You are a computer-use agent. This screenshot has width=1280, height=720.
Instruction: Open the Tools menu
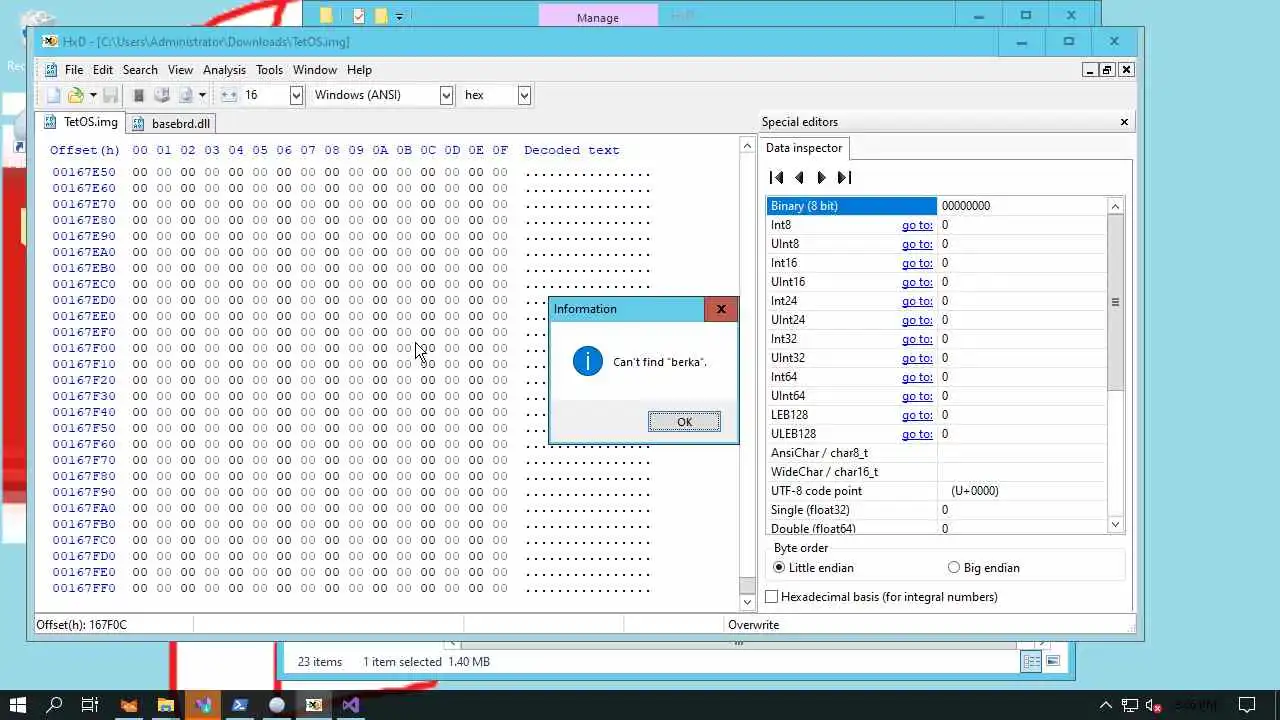click(269, 70)
